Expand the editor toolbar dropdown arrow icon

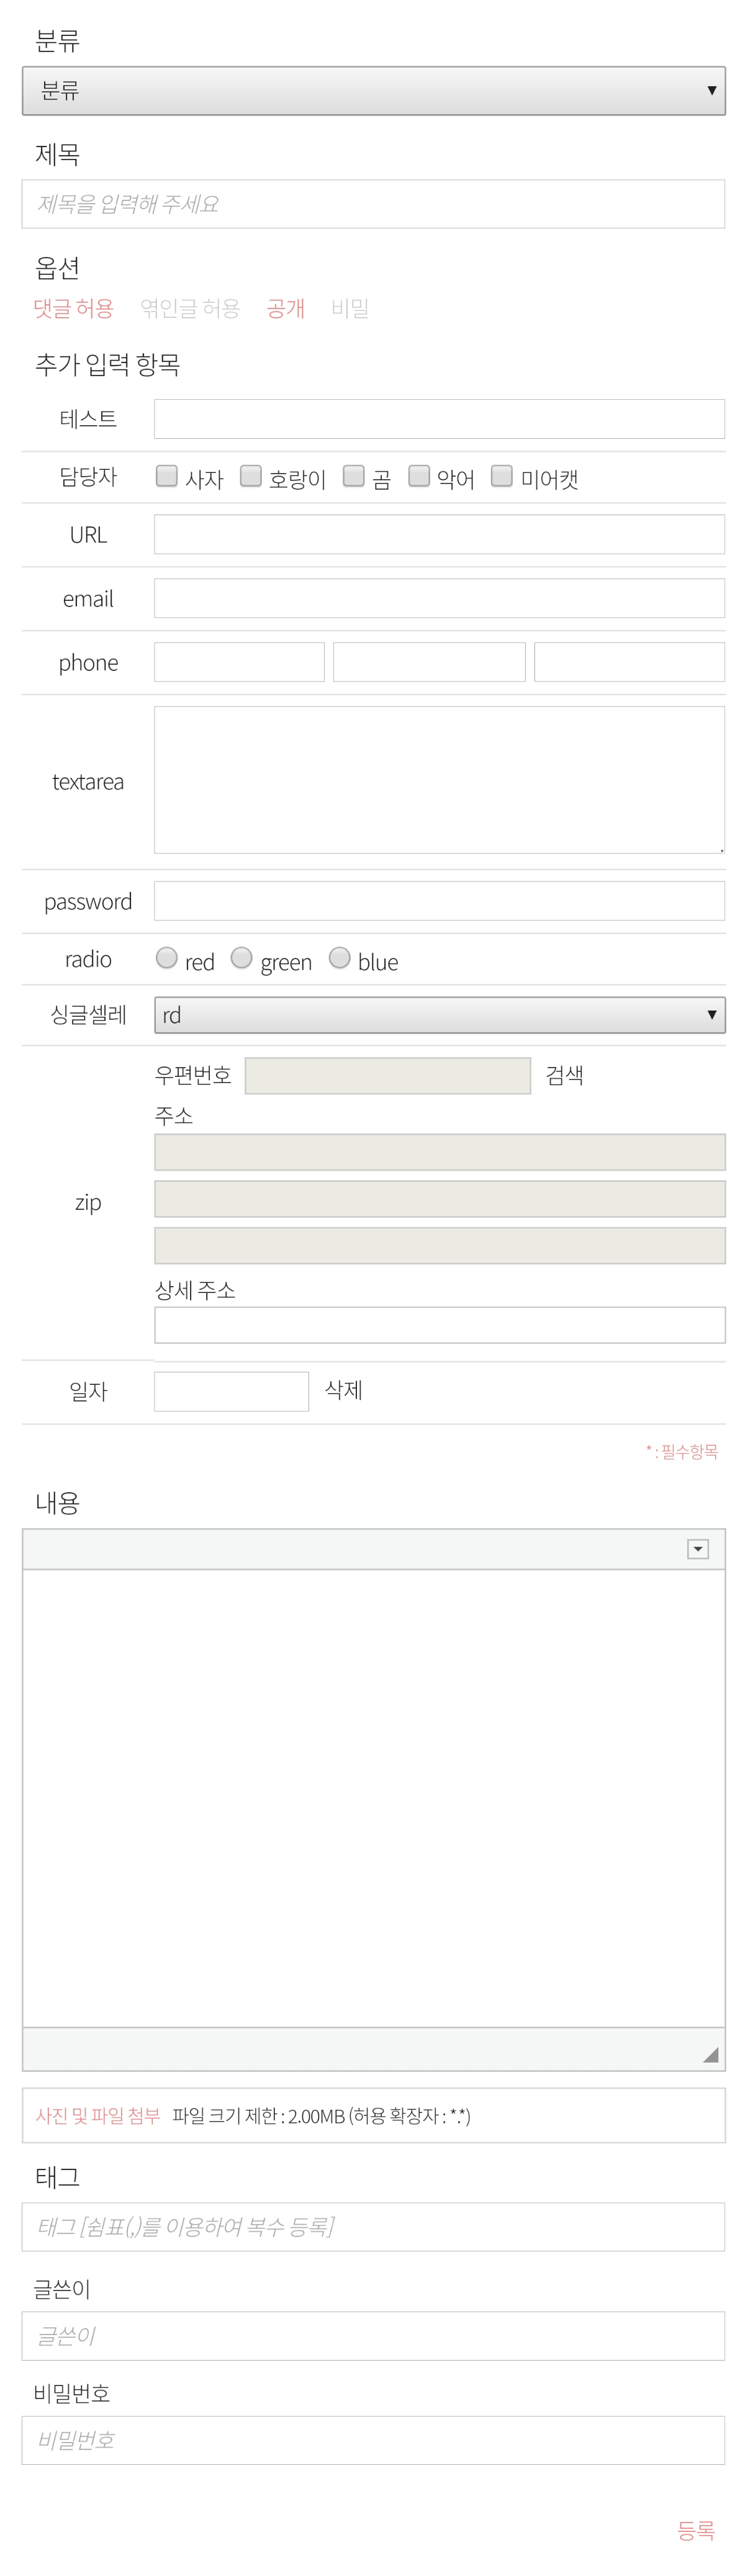[698, 1549]
